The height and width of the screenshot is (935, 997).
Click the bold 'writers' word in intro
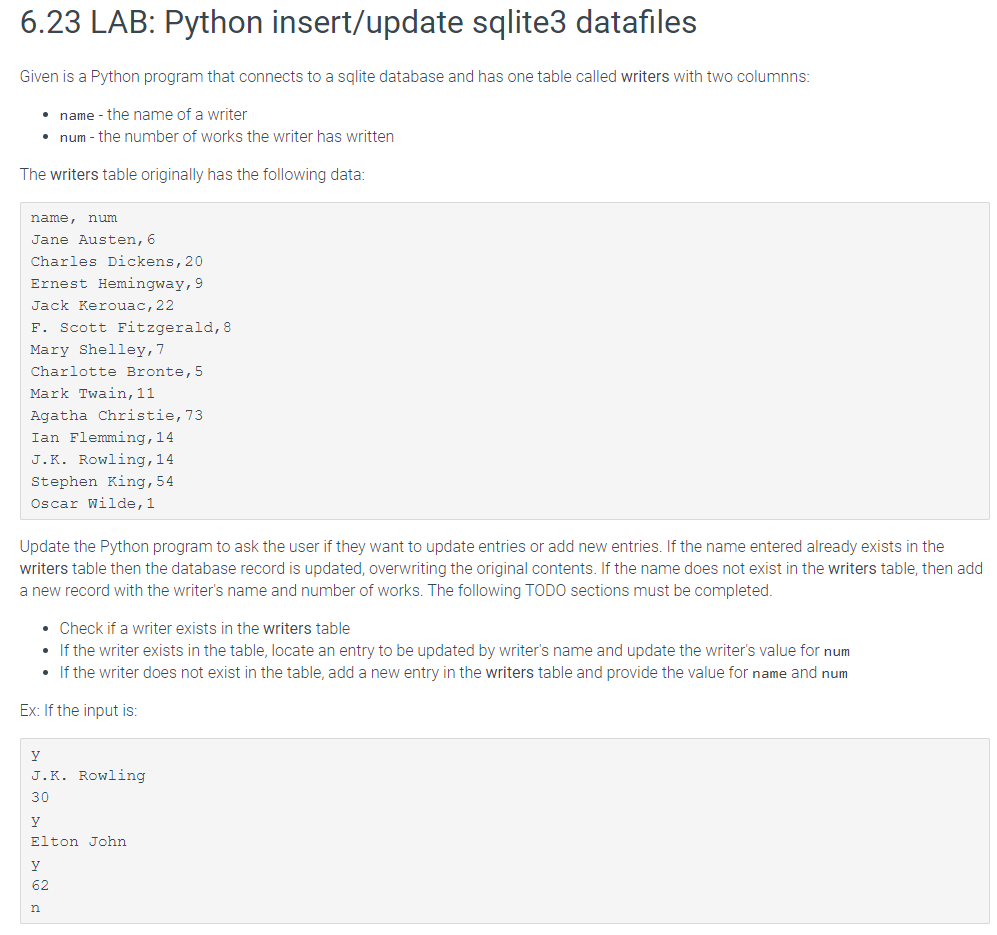645,77
